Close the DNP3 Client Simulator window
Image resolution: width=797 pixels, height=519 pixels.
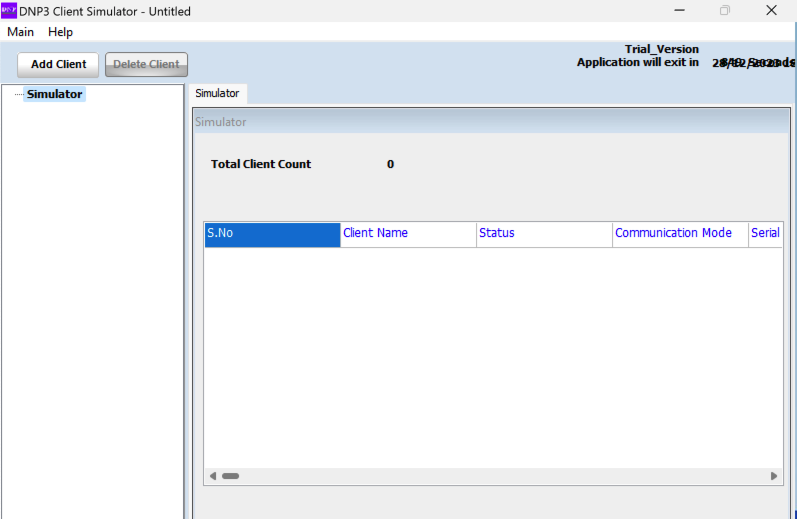pyautogui.click(x=771, y=10)
